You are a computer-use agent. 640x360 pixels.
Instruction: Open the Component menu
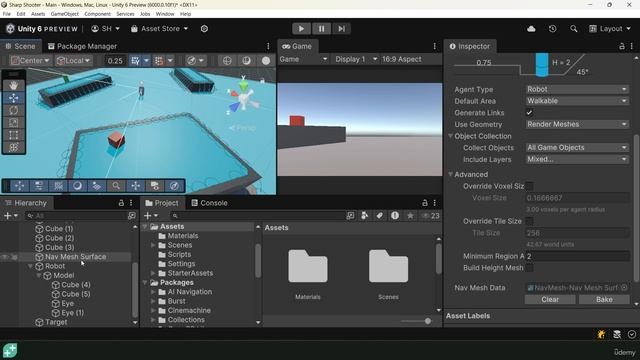(97, 14)
